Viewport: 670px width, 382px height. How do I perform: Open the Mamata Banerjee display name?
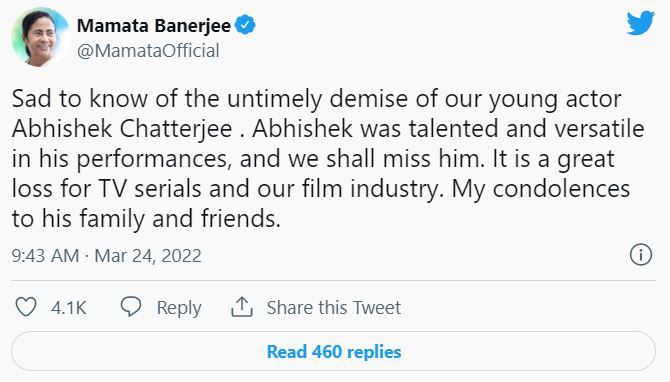pyautogui.click(x=154, y=26)
